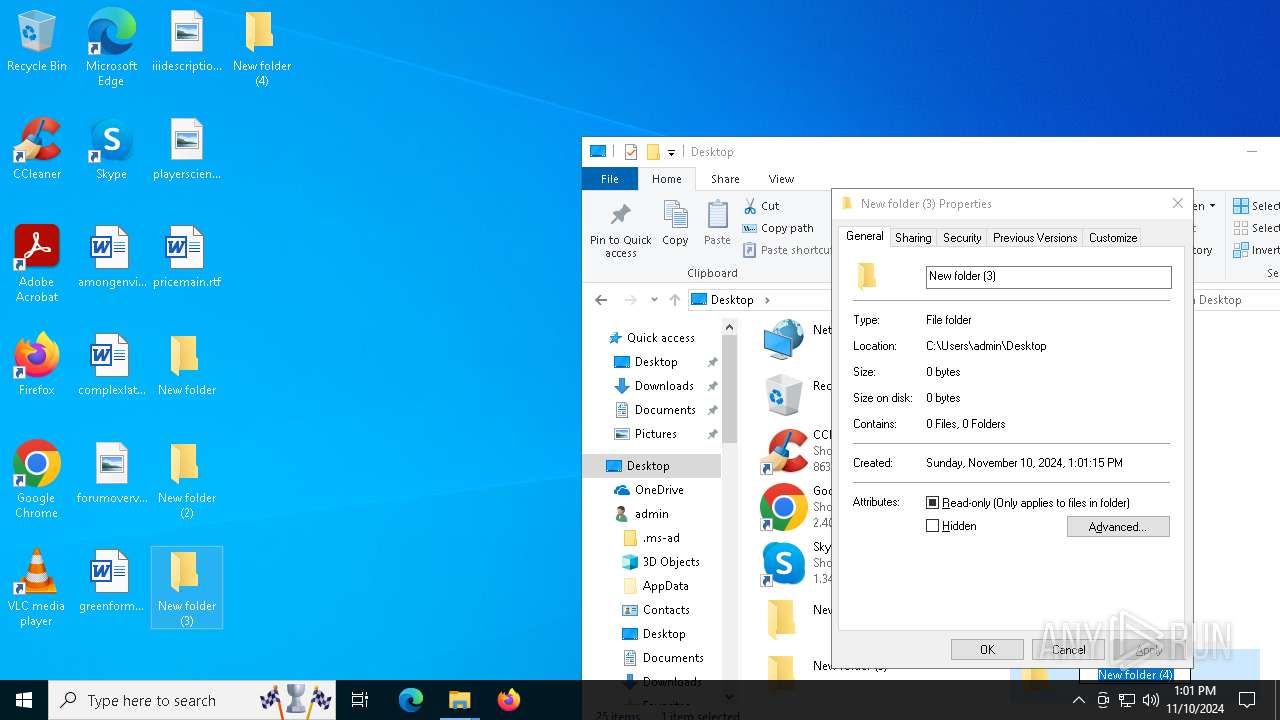Image resolution: width=1280 pixels, height=720 pixels.
Task: Toggle the Read-only attribute checkbox
Action: tap(933, 503)
